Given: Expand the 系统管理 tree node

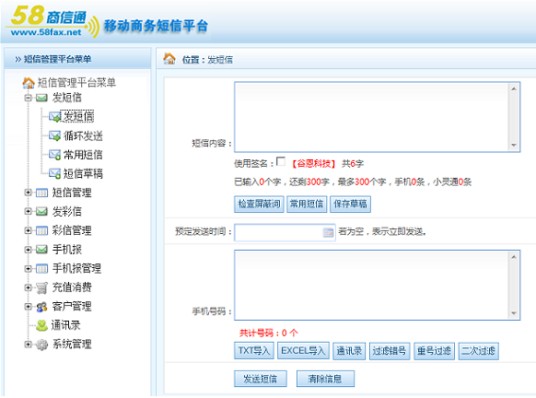Looking at the screenshot, I should tap(28, 344).
